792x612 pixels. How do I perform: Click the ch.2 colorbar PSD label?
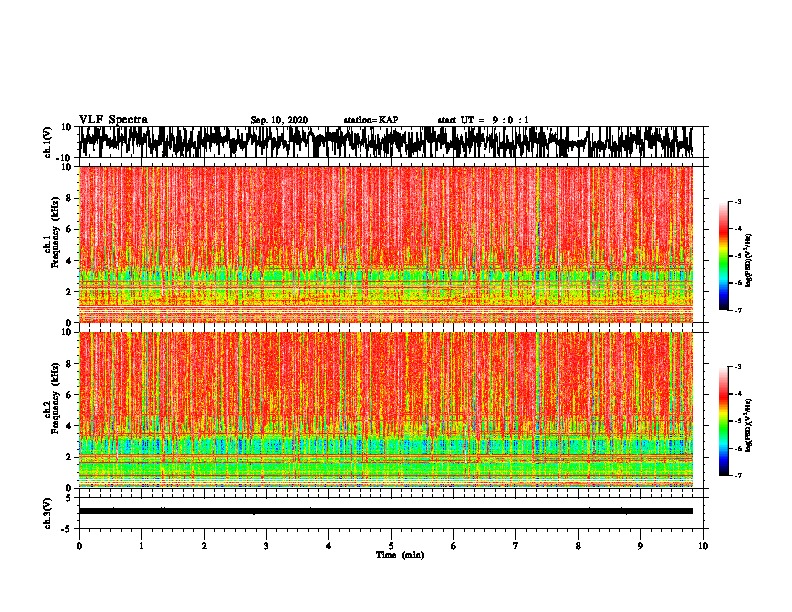[x=748, y=425]
